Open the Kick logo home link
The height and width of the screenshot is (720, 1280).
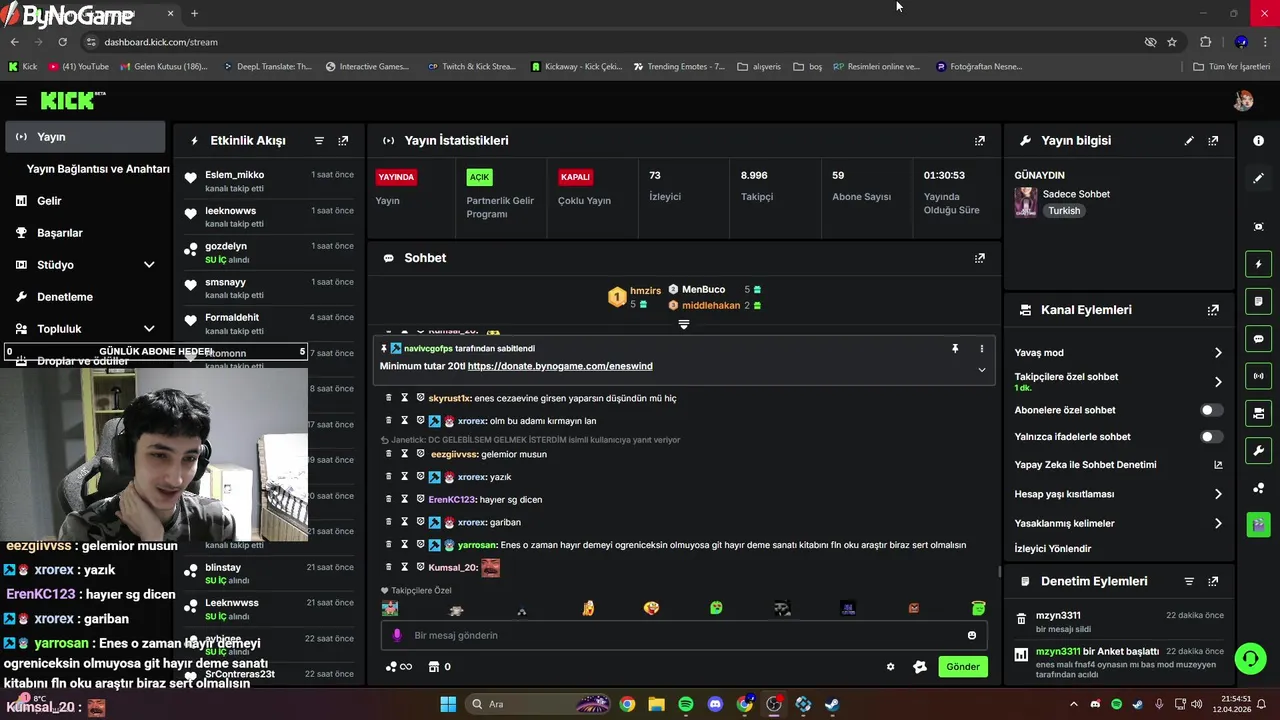tap(72, 101)
